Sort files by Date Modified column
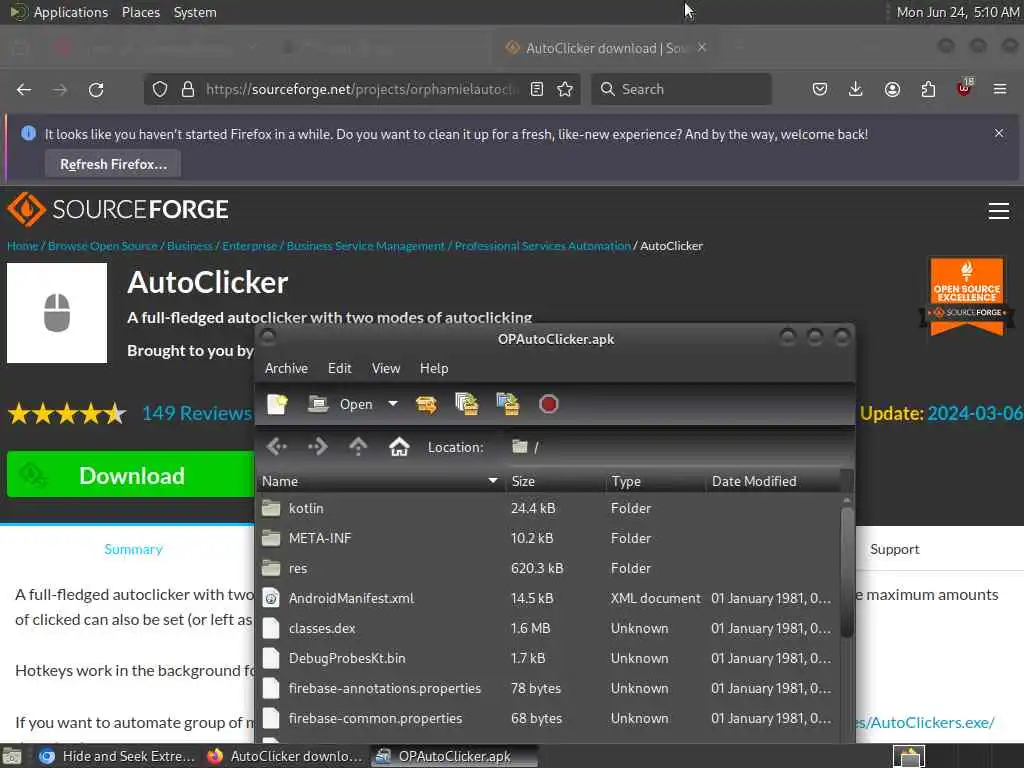Viewport: 1024px width, 768px height. click(x=773, y=481)
